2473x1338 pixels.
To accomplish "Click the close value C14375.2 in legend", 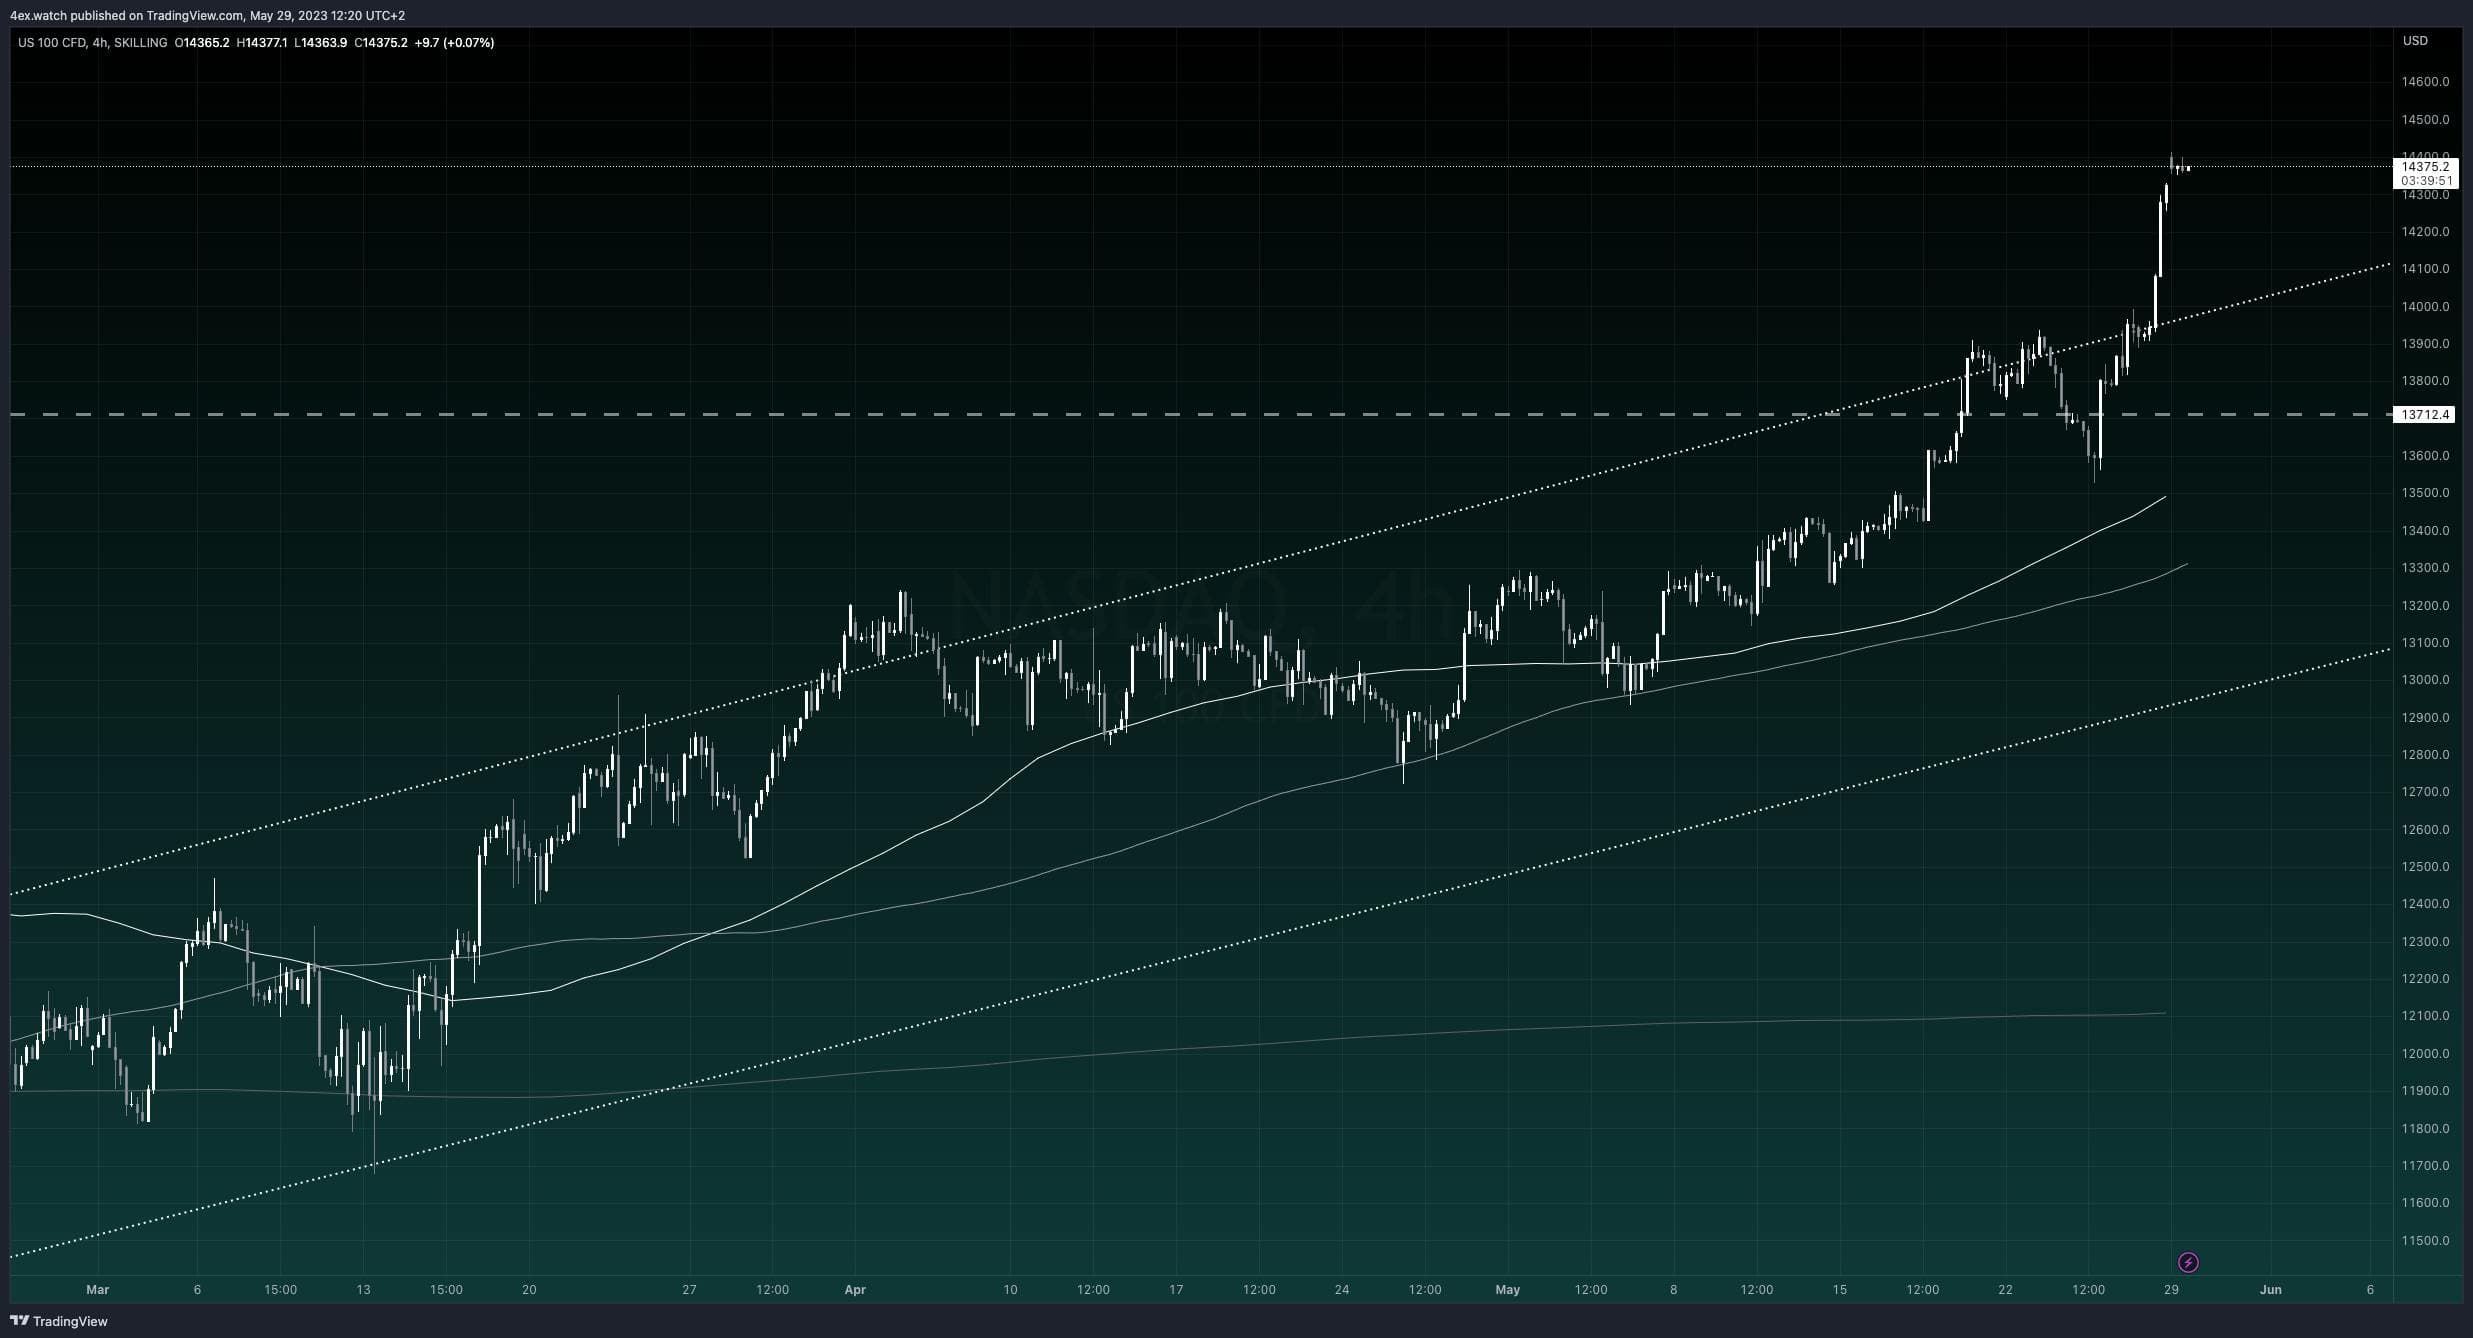I will pos(381,43).
